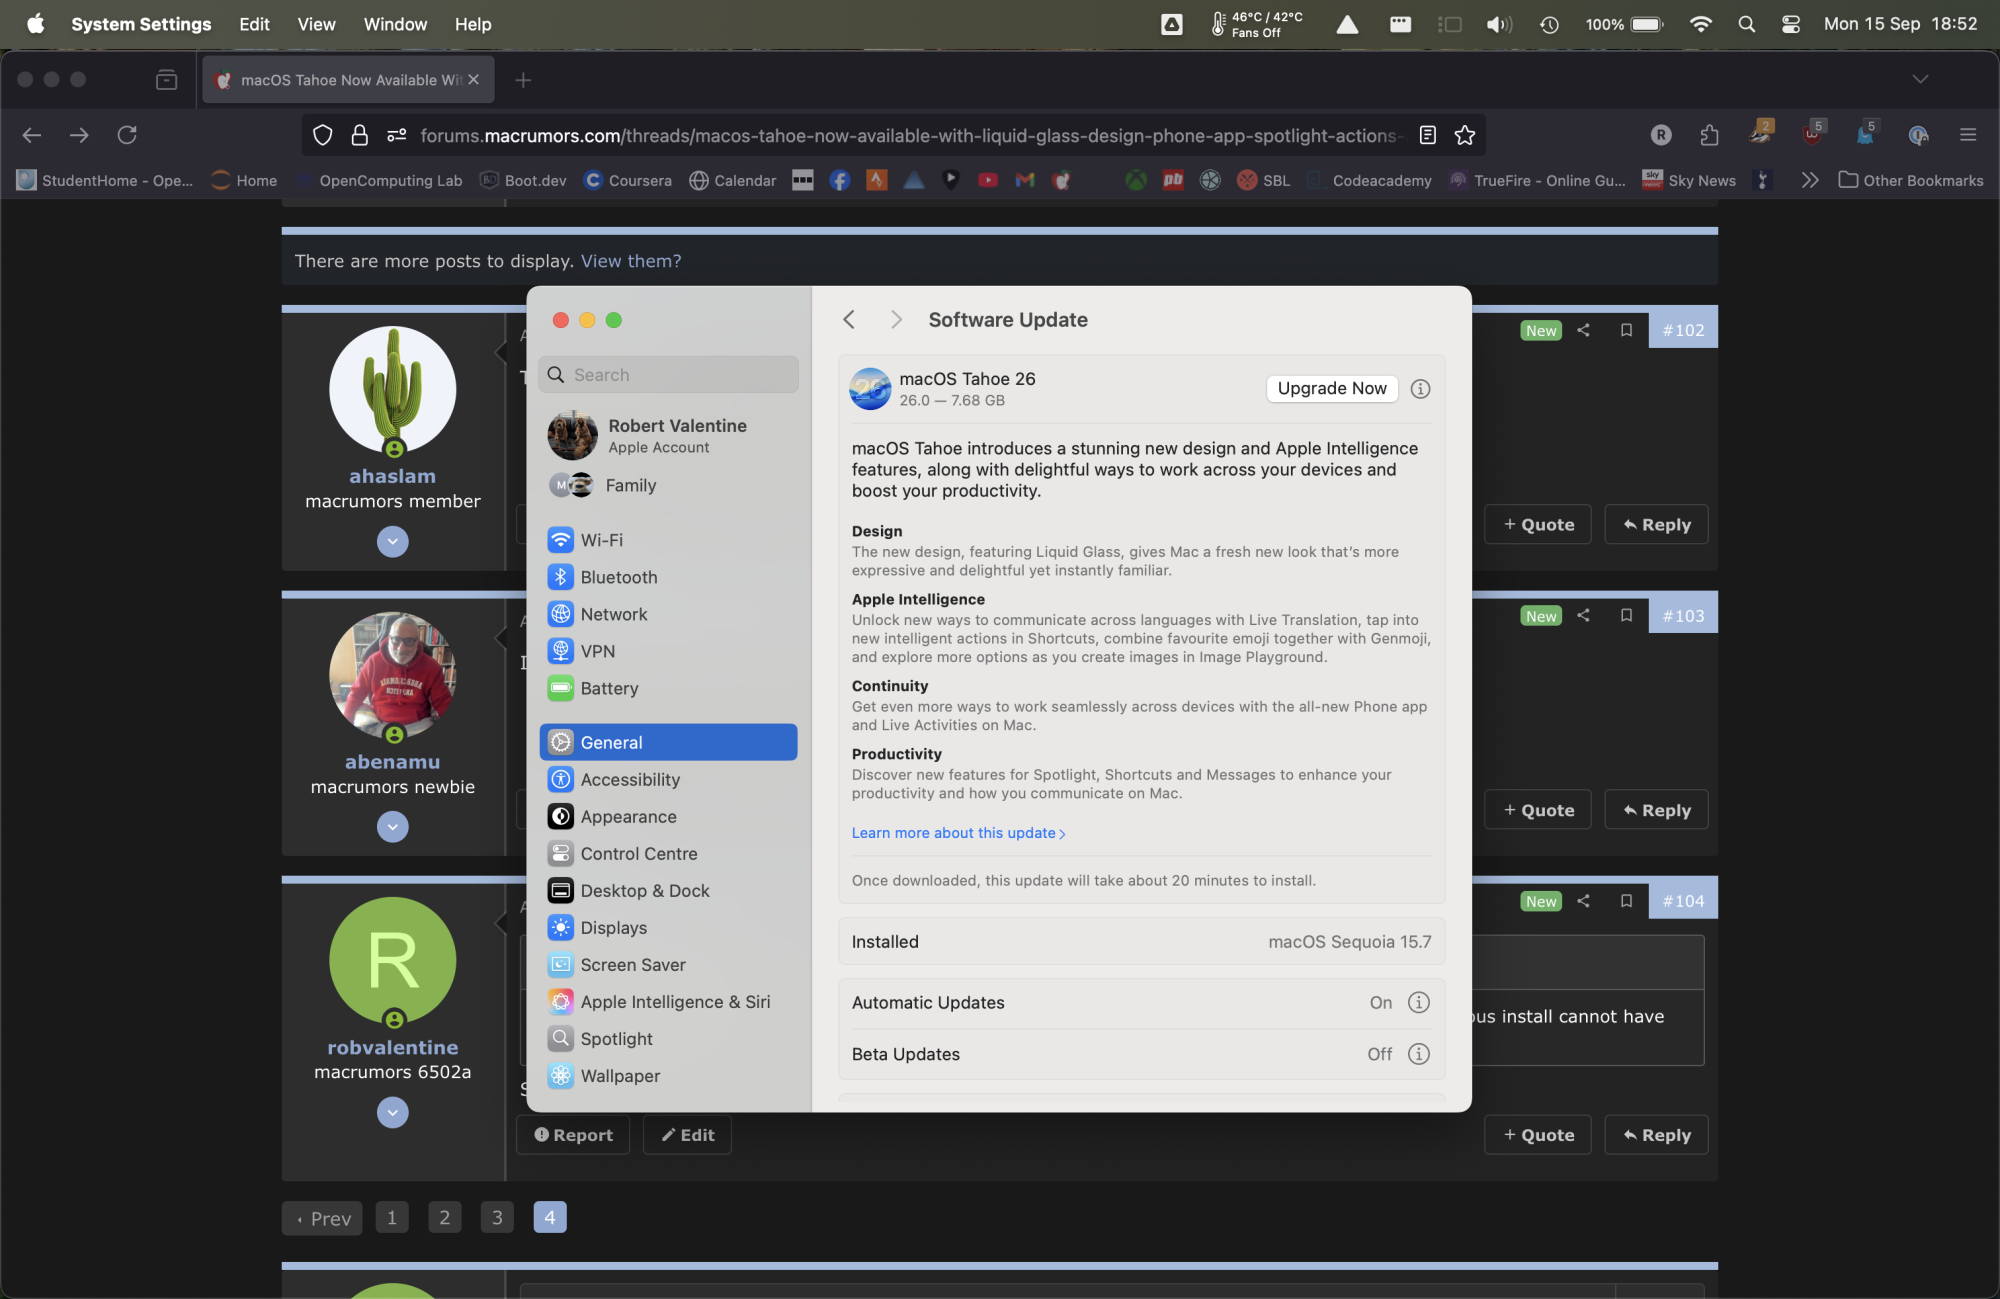Screen dimensions: 2000x1299
Task: Open the browser tab list chevron
Action: [1919, 79]
